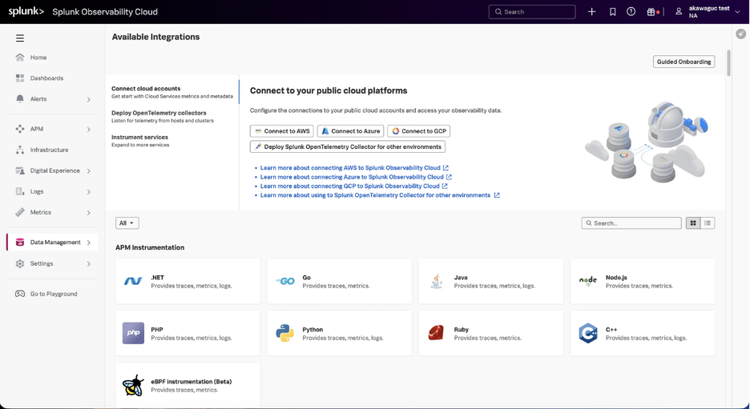Screen dimensions: 750x409
Task: Click the Infrastructure icon
Action: click(x=20, y=150)
